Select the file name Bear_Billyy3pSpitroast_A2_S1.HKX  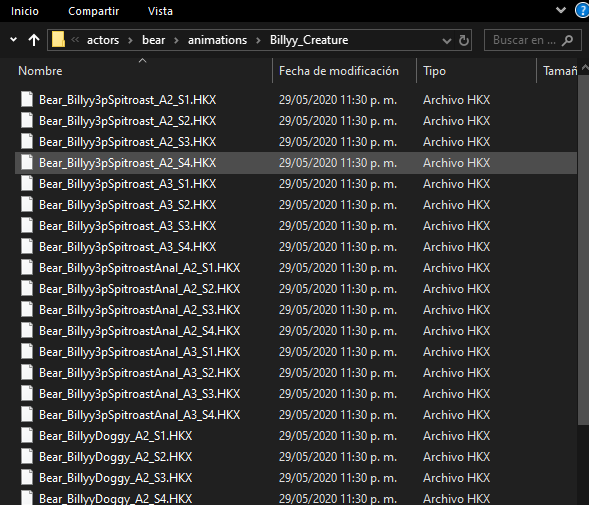[x=128, y=100]
